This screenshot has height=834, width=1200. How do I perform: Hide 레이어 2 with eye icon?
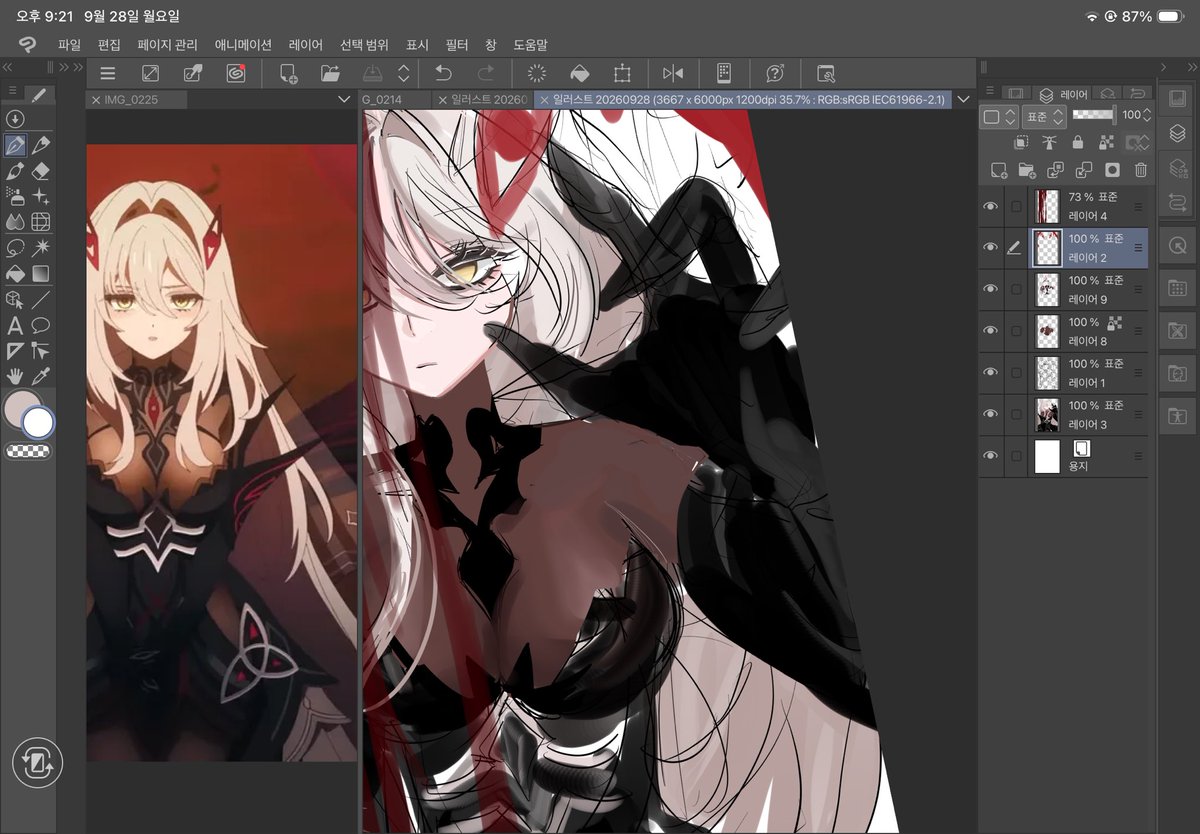(991, 247)
